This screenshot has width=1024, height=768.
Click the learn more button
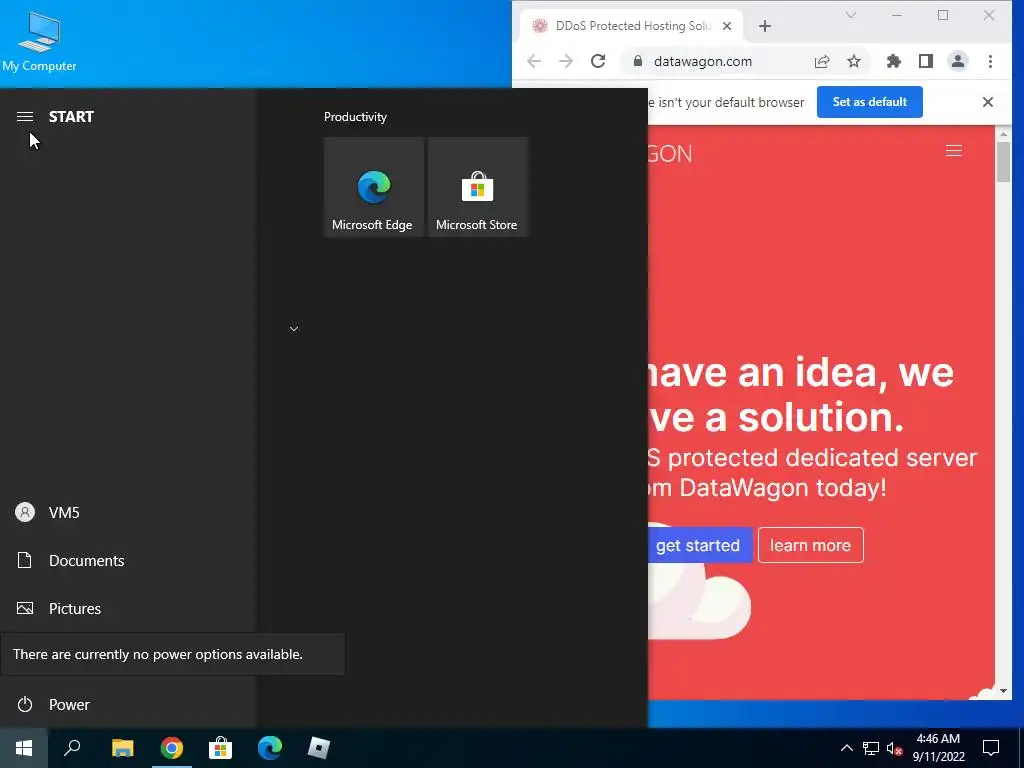pos(810,545)
